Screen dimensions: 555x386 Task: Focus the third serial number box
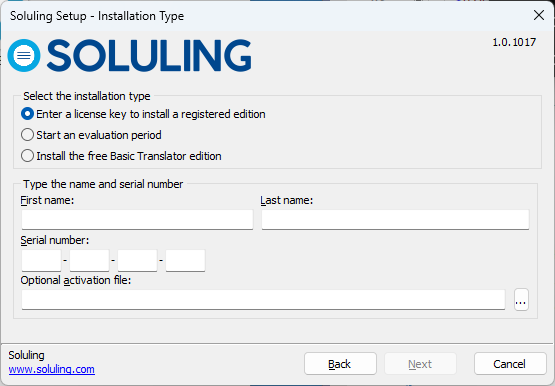(137, 260)
